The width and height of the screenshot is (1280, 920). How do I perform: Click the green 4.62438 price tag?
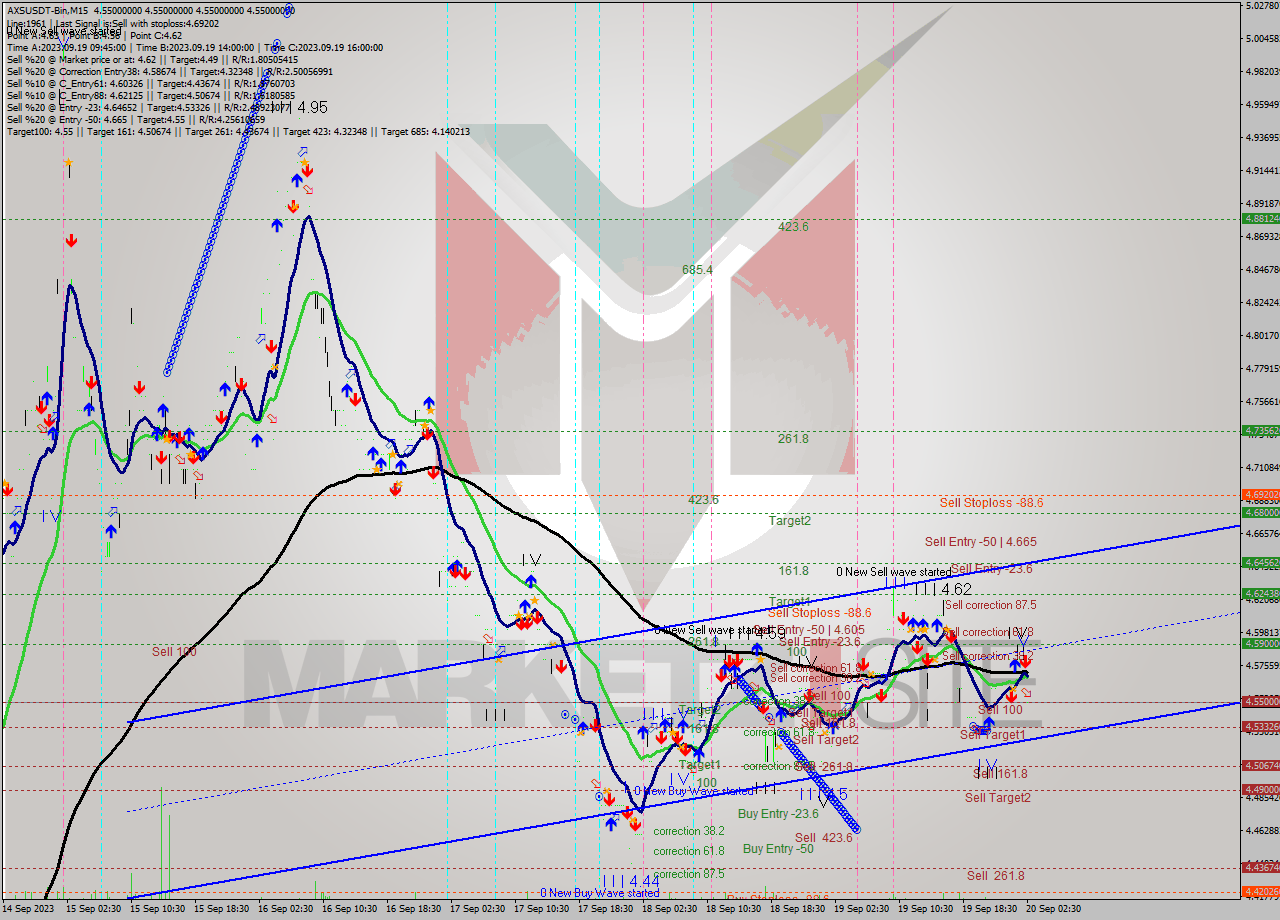pyautogui.click(x=1260, y=593)
